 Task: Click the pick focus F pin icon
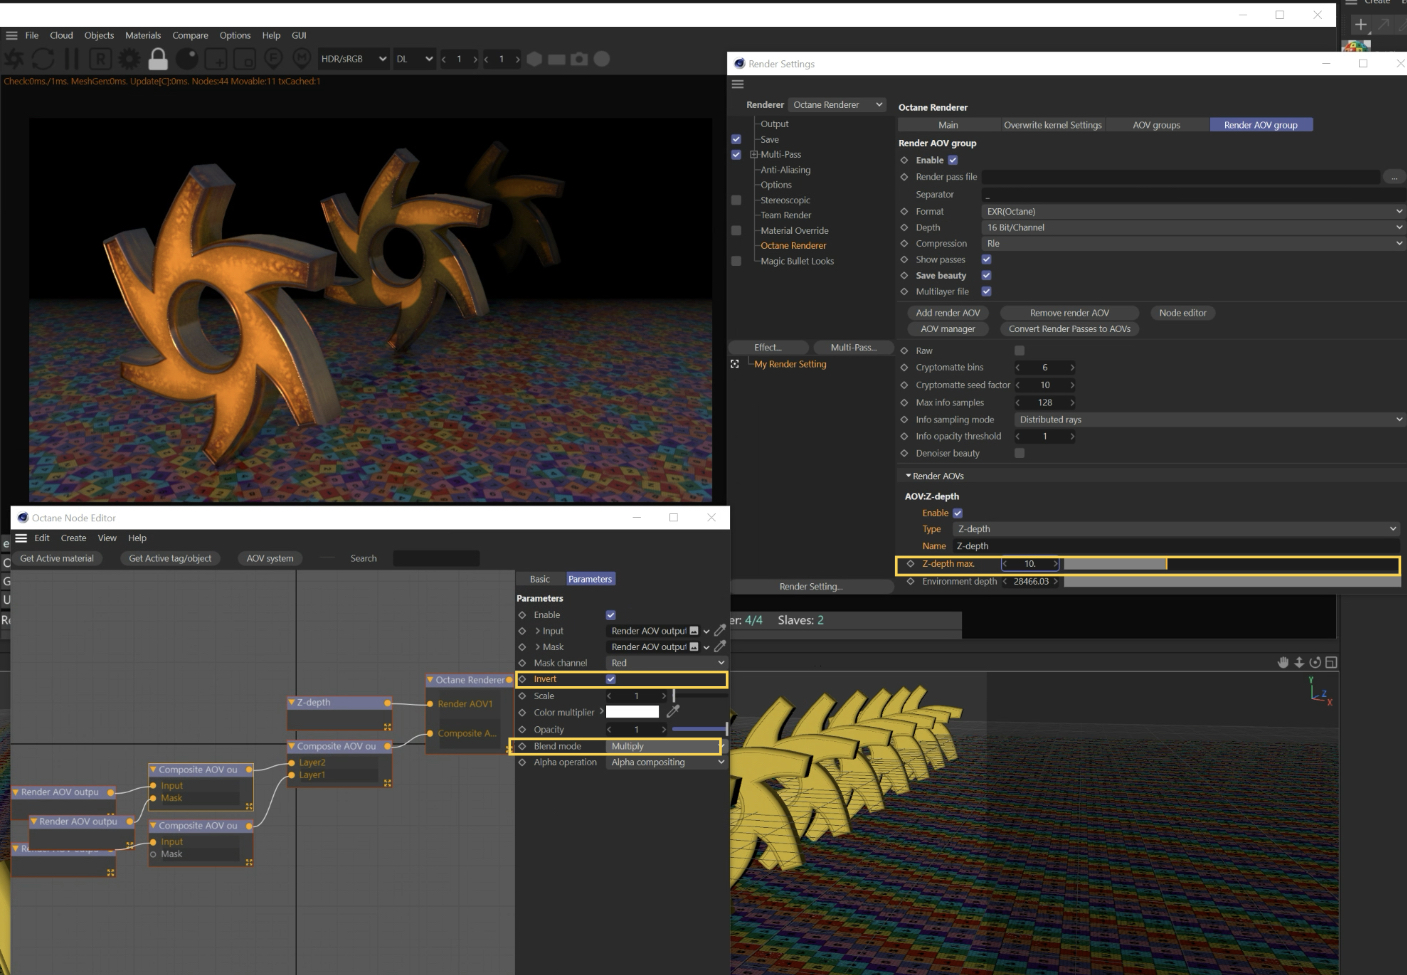click(x=273, y=59)
